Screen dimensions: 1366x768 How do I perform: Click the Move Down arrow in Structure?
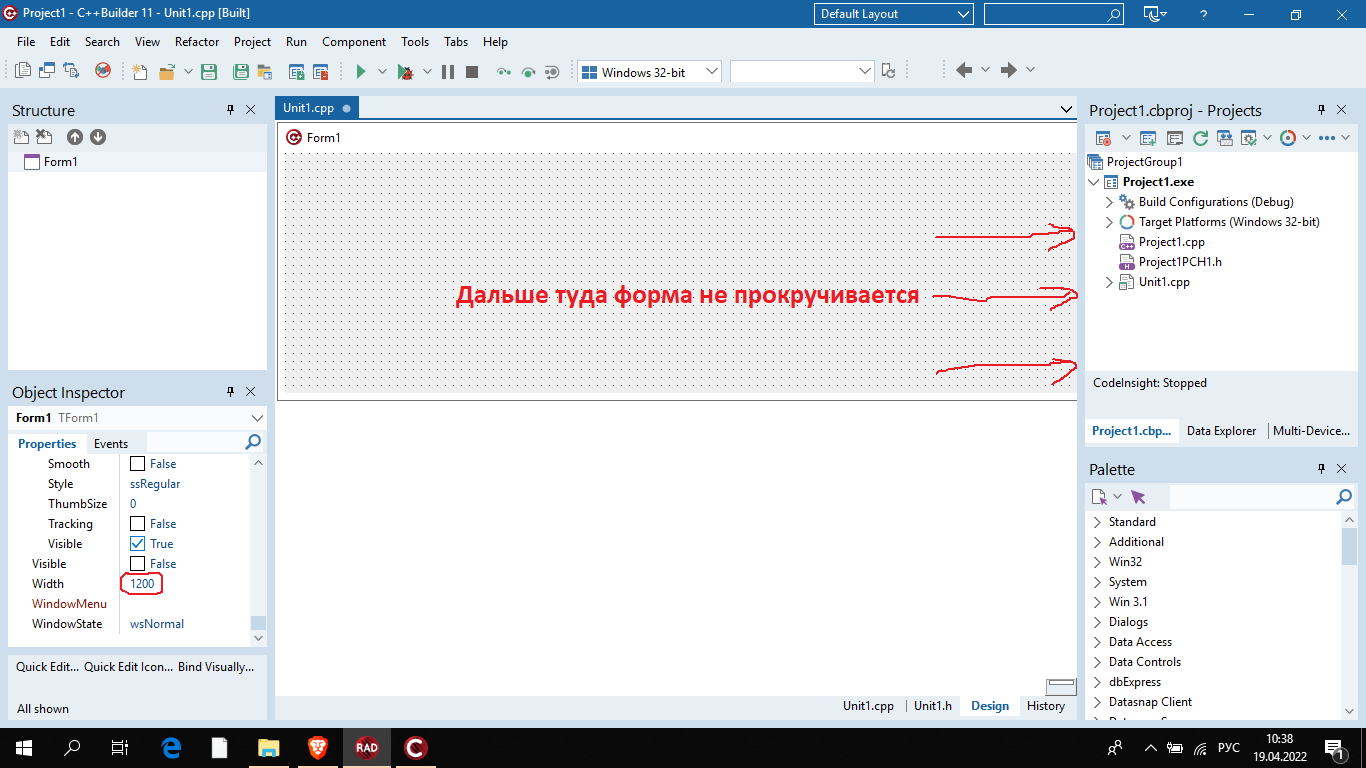(98, 137)
